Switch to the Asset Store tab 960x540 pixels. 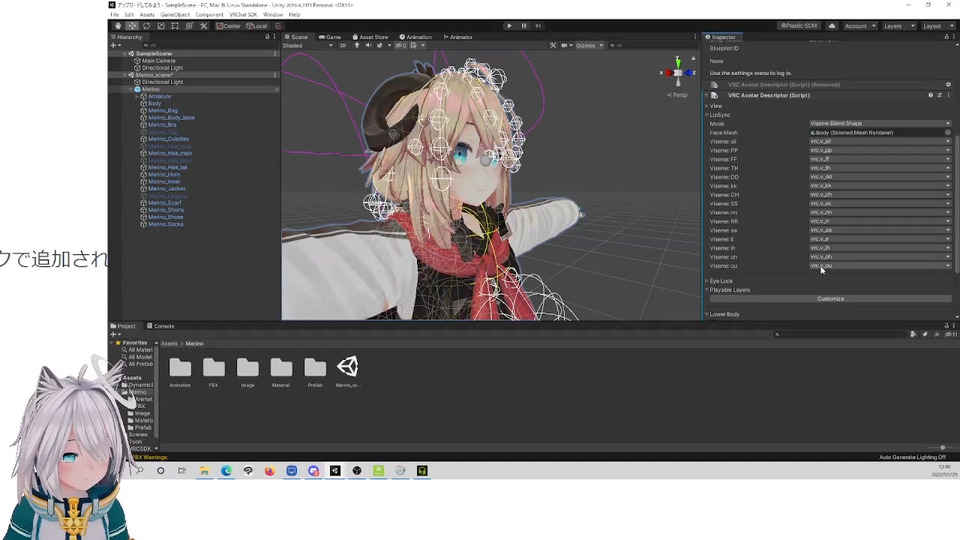tap(370, 37)
